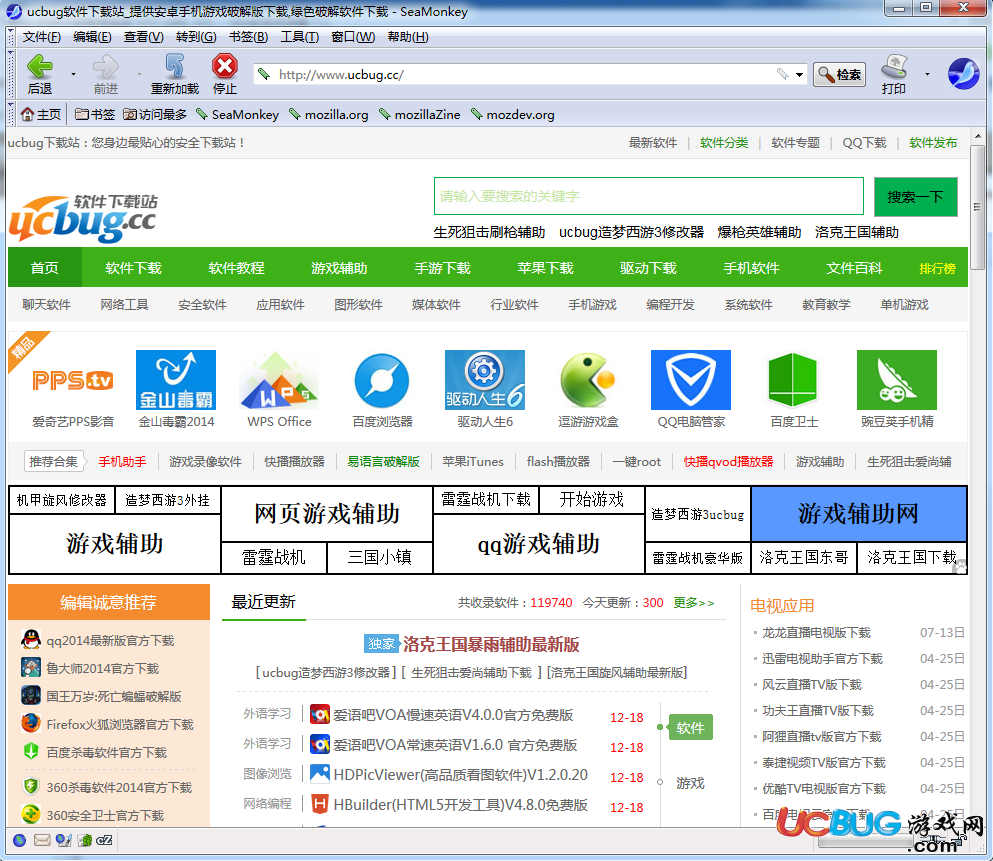Open the 文件(F) menu

(x=42, y=37)
